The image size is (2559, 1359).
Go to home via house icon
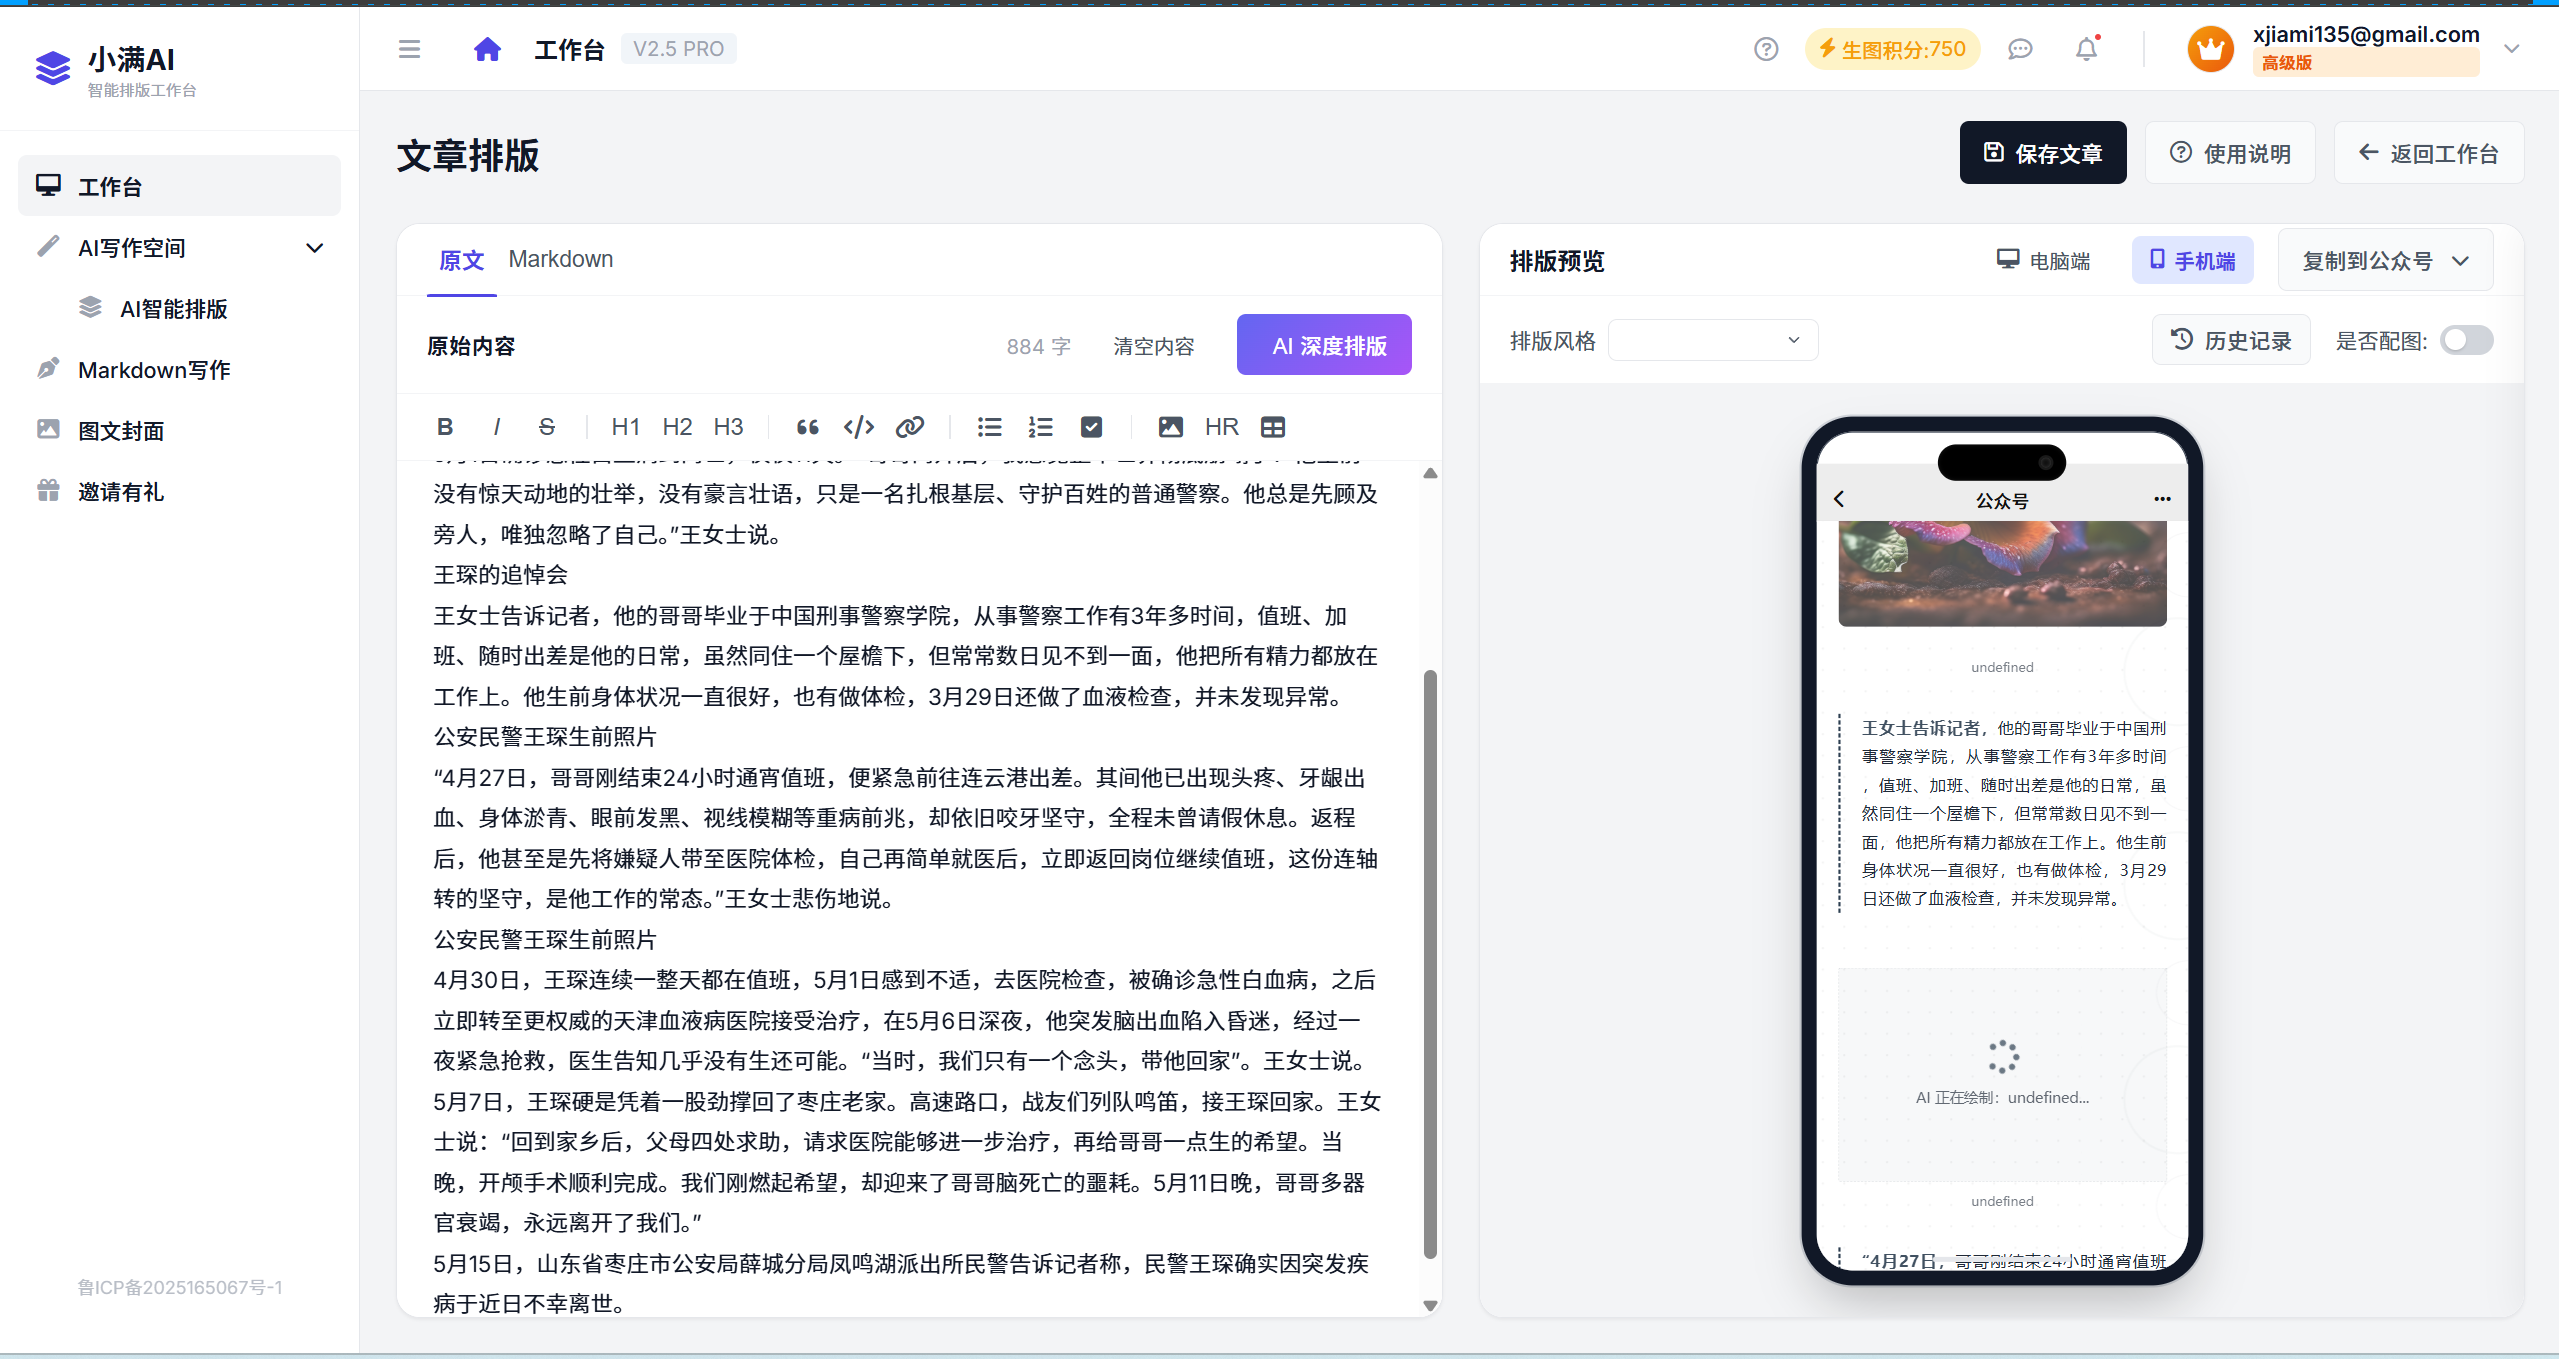(x=487, y=49)
